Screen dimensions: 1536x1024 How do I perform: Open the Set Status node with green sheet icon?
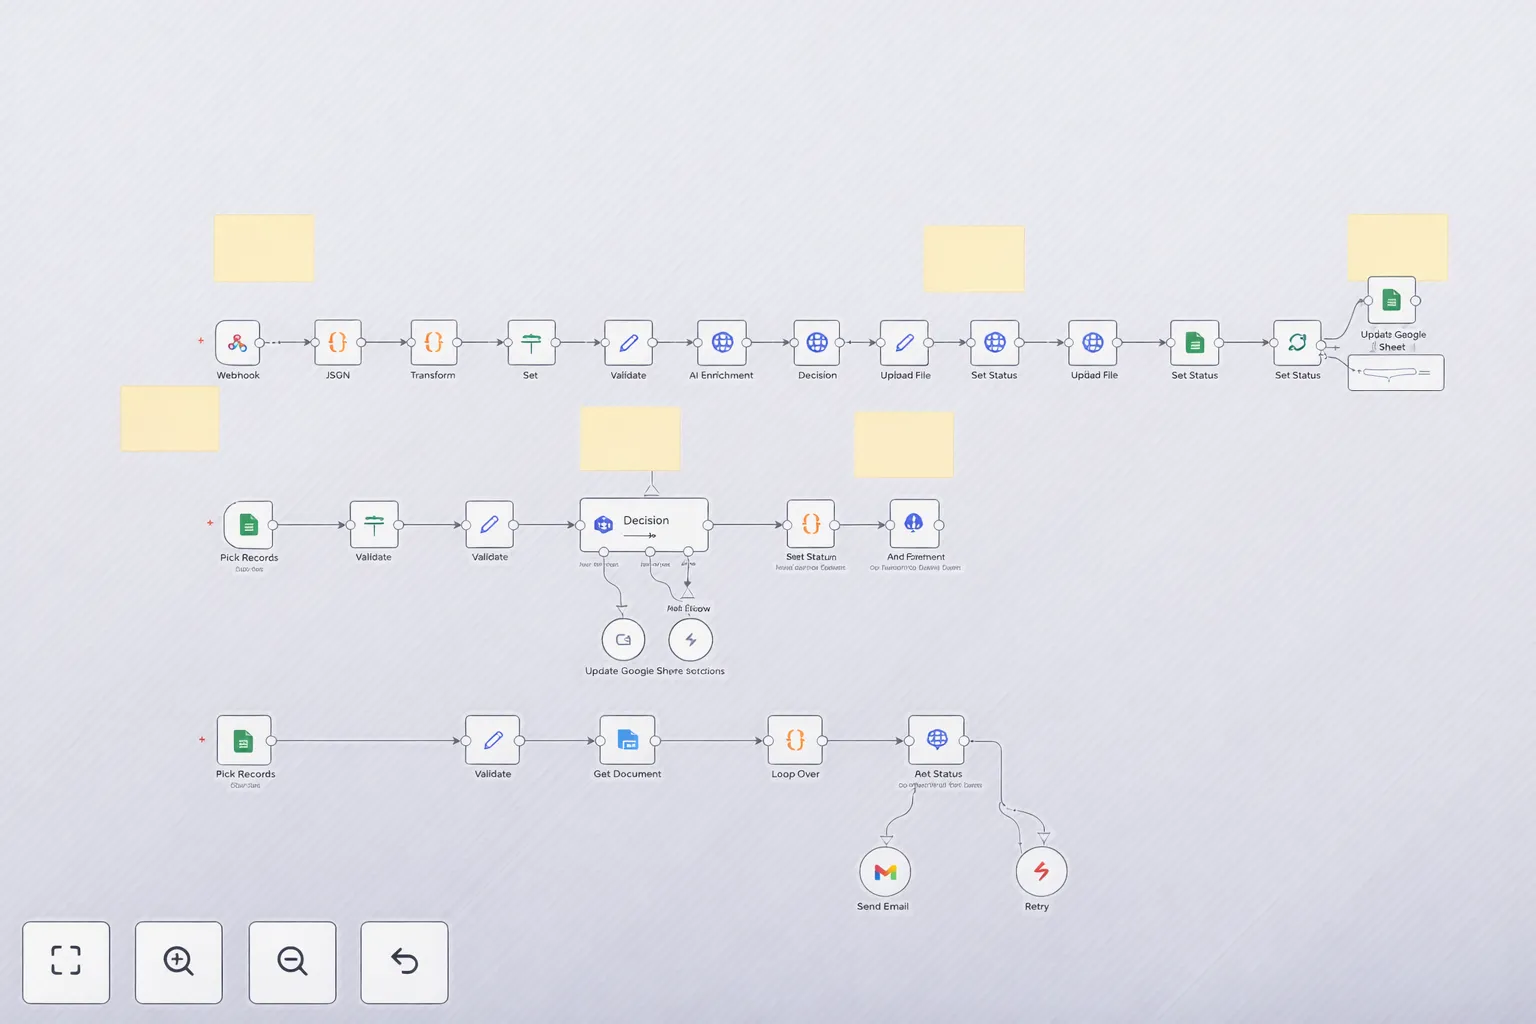(x=1195, y=342)
